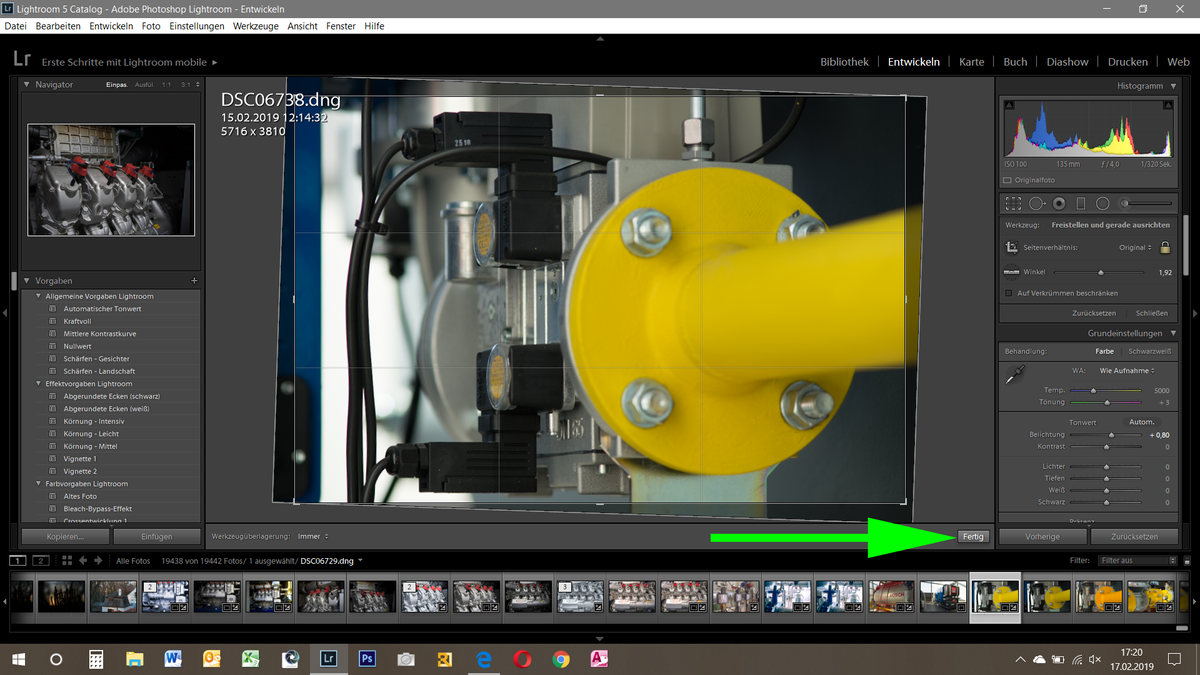This screenshot has width=1200, height=675.
Task: Click the Fertig button
Action: pos(972,536)
